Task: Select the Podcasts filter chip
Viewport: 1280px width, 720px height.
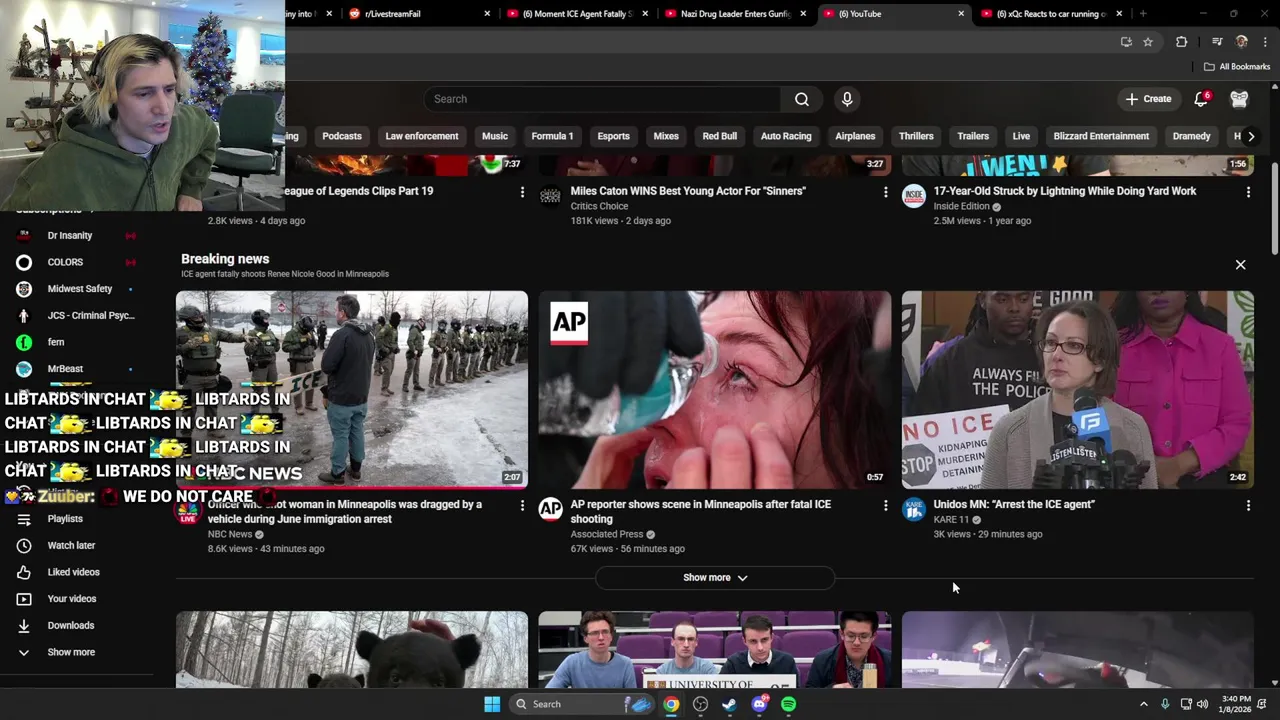Action: pos(342,136)
